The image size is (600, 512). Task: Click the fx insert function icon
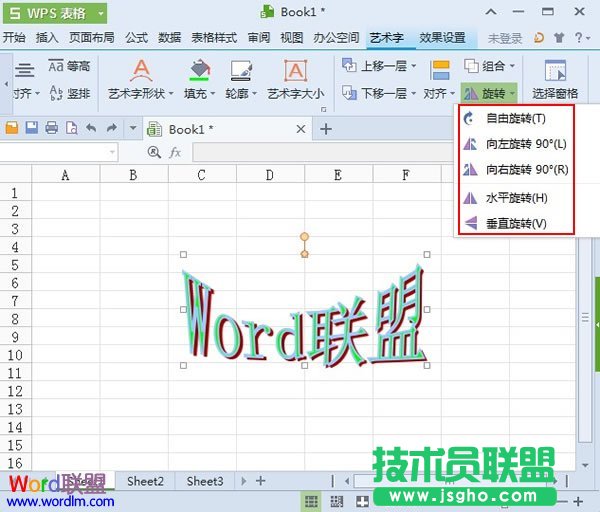click(174, 152)
